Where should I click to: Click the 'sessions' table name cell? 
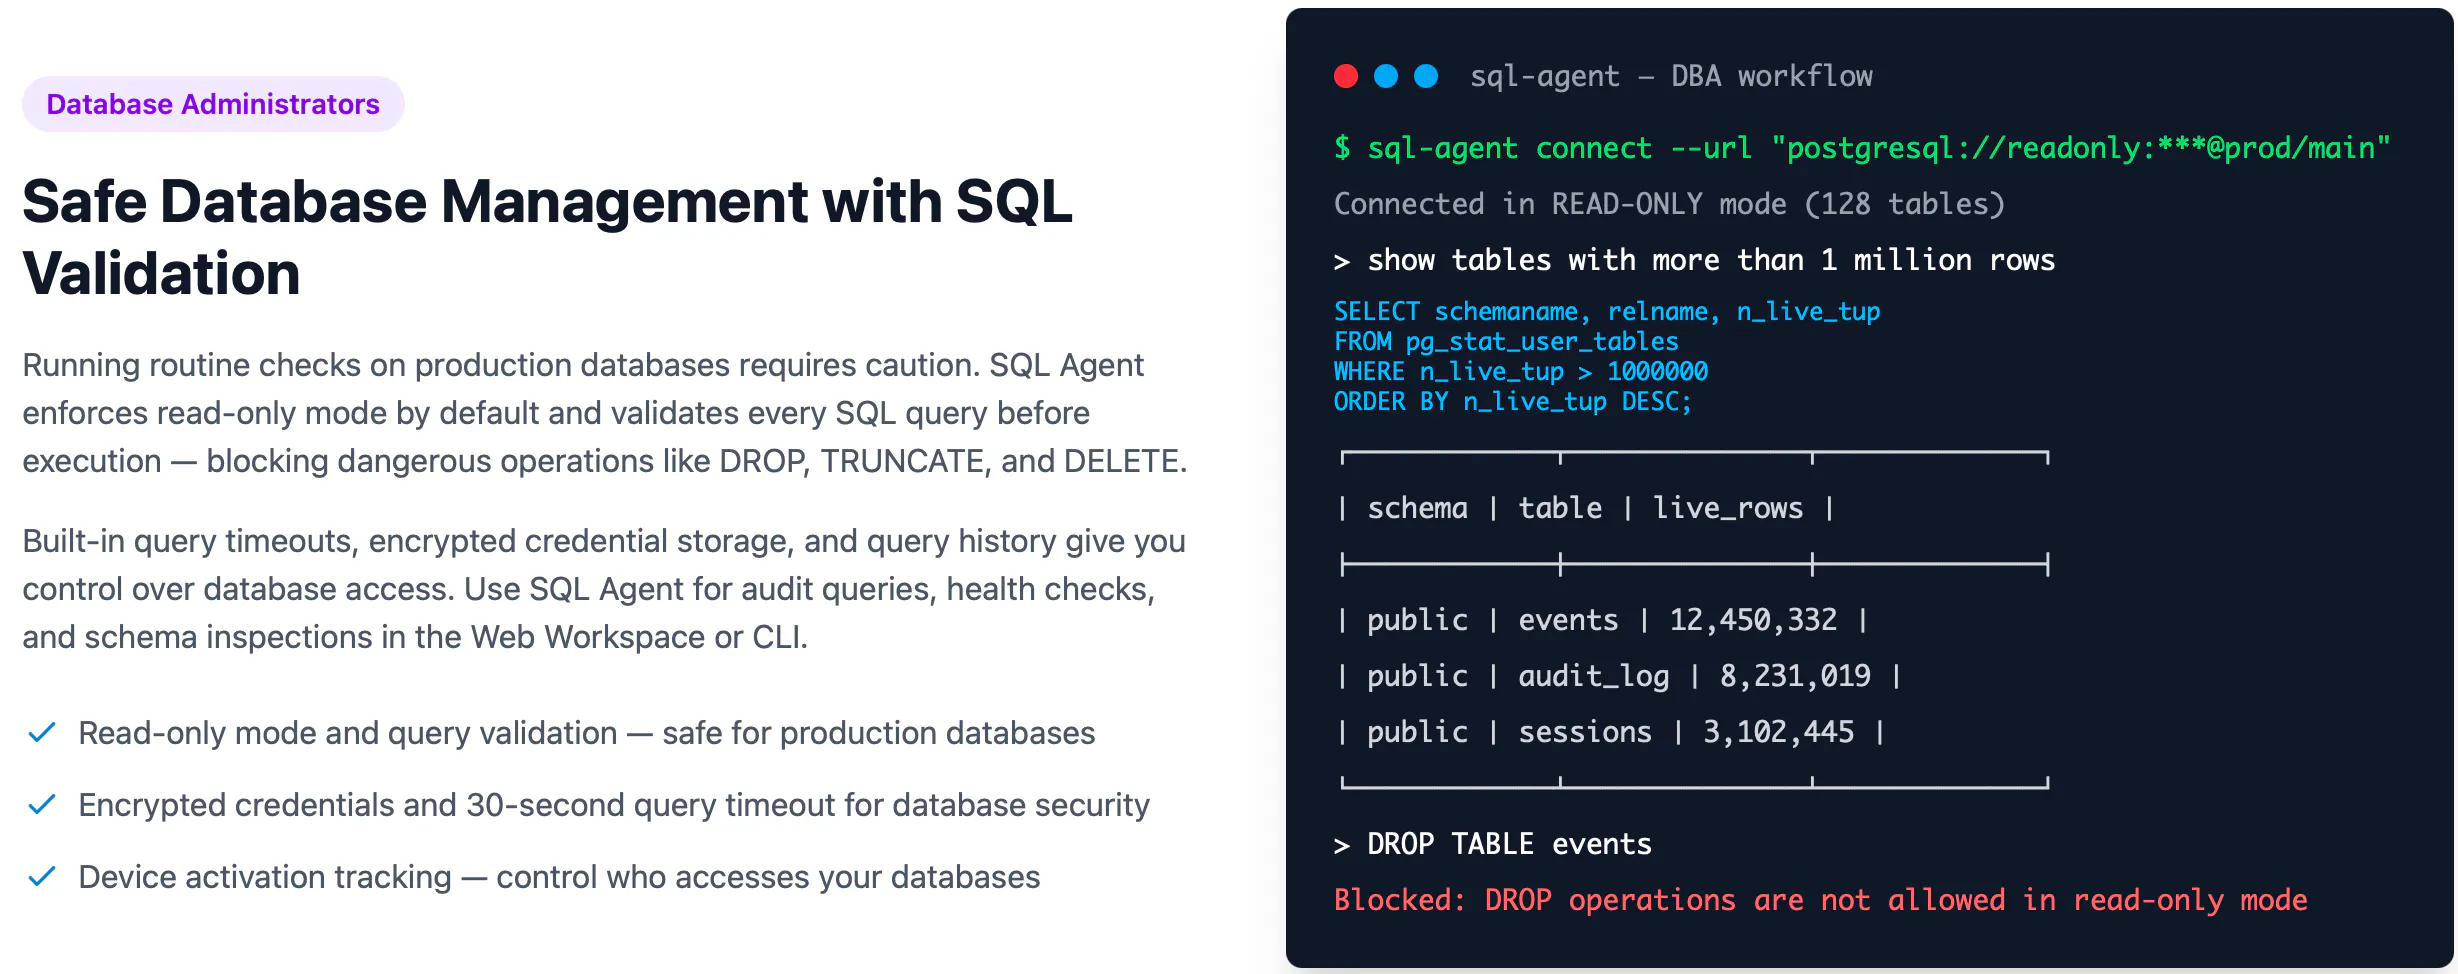pyautogui.click(x=1585, y=732)
